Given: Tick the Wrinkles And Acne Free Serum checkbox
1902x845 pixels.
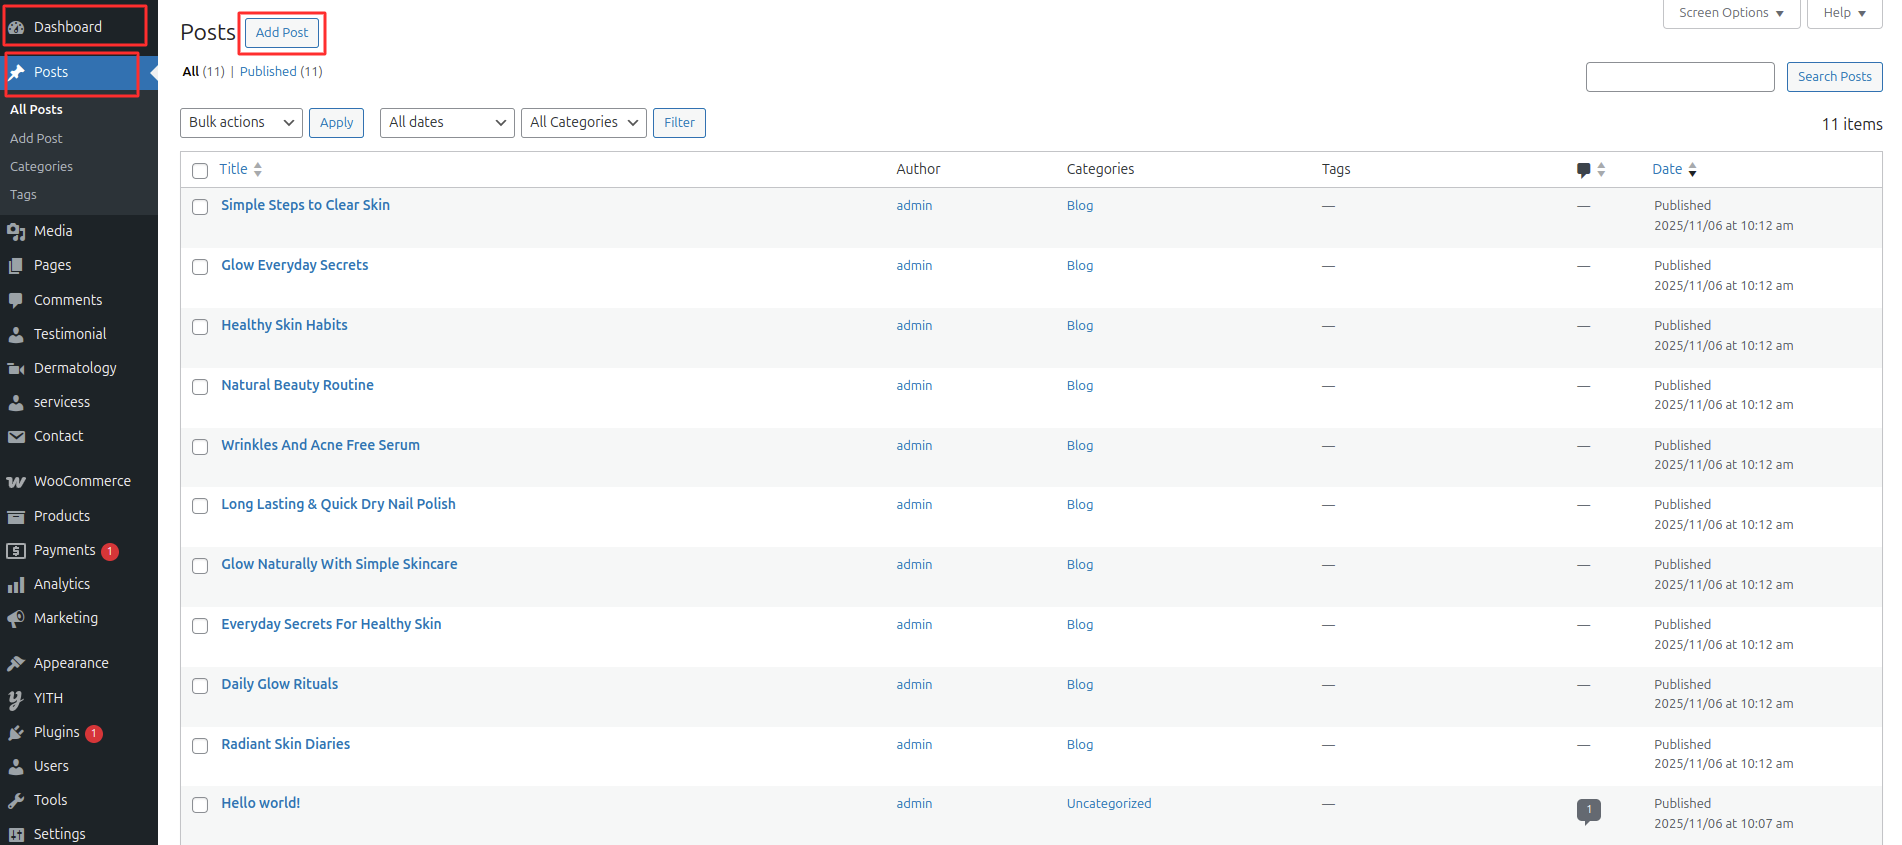Looking at the screenshot, I should 200,447.
